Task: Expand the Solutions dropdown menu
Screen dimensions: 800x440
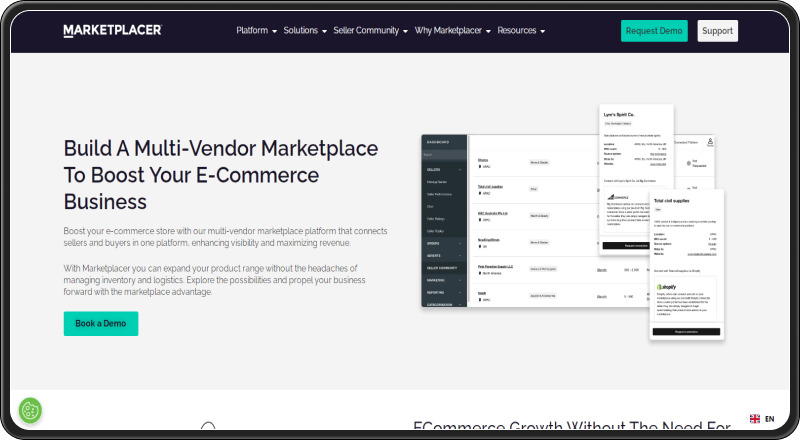Action: click(305, 31)
